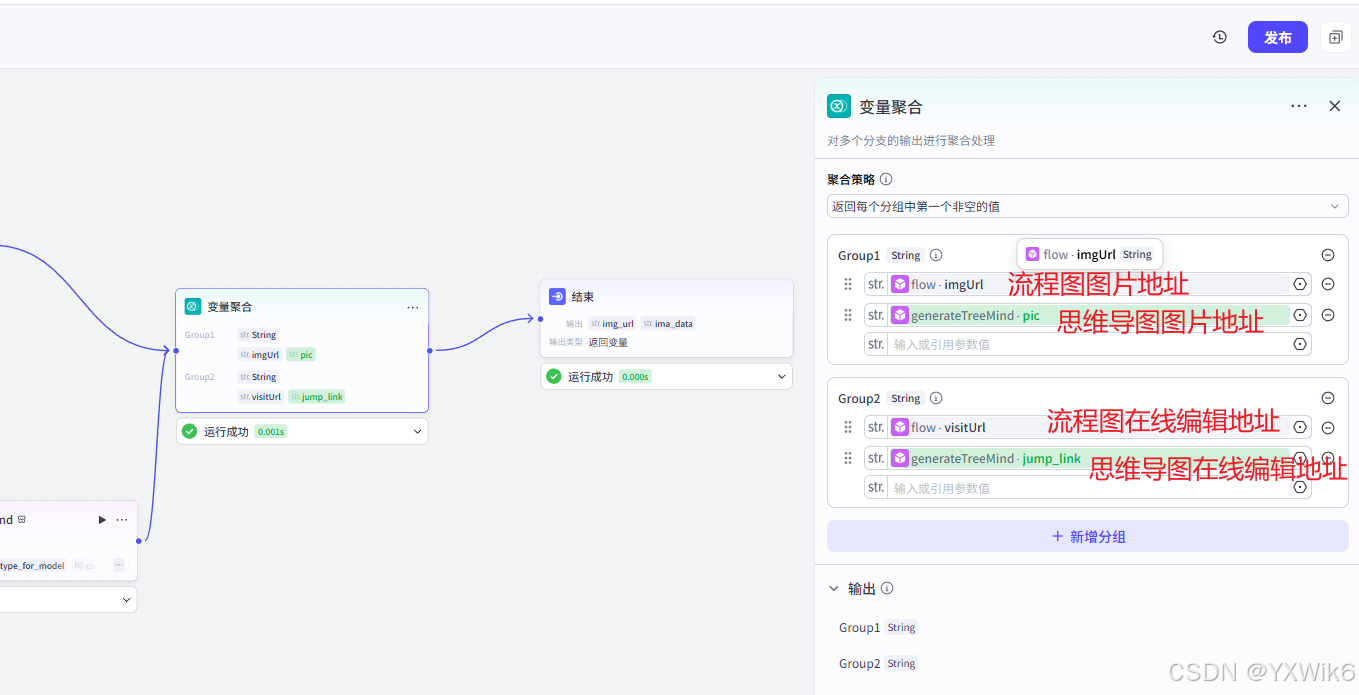
Task: Click 新增分组 to add a group
Action: coord(1087,537)
